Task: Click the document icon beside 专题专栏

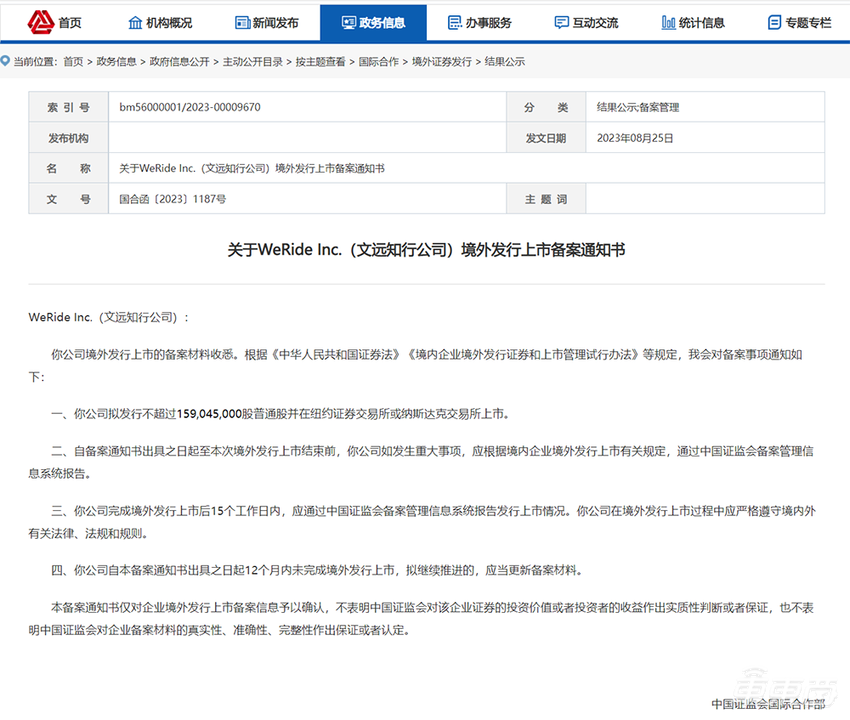Action: 774,21
